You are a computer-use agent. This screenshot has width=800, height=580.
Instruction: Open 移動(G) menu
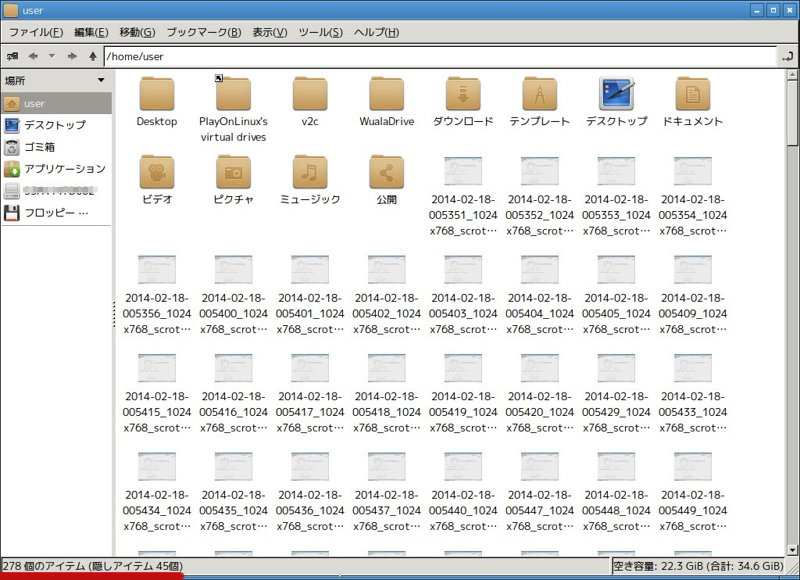tap(137, 32)
